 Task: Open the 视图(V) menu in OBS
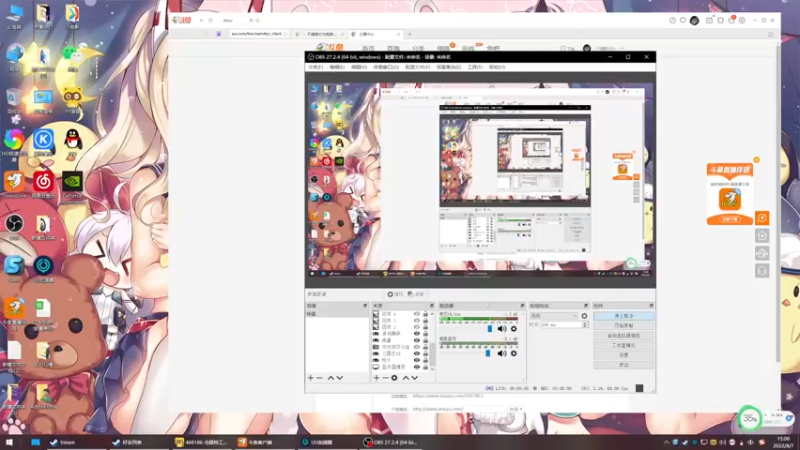[359, 67]
